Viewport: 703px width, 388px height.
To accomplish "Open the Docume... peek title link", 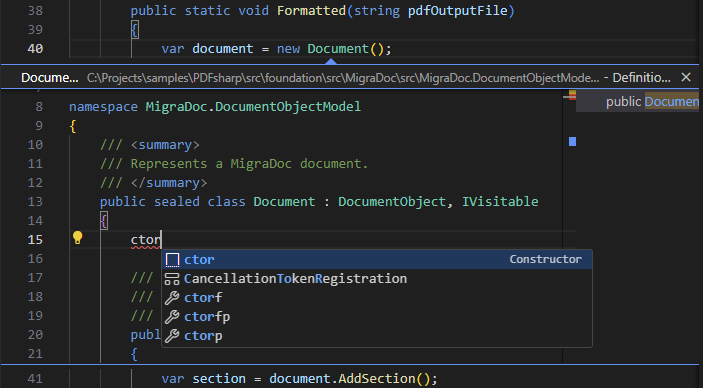I will [x=49, y=78].
